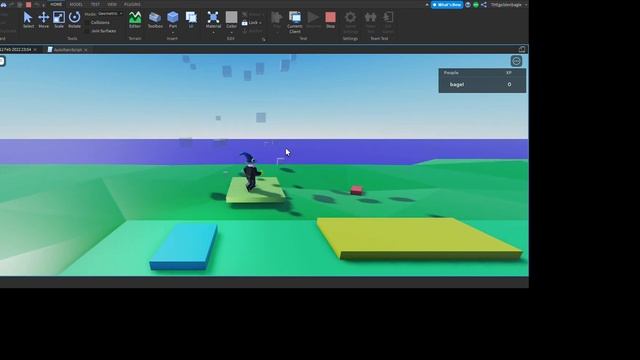The width and height of the screenshot is (640, 360).
Task: Expand the Part dropdown arrow
Action: [x=173, y=32]
